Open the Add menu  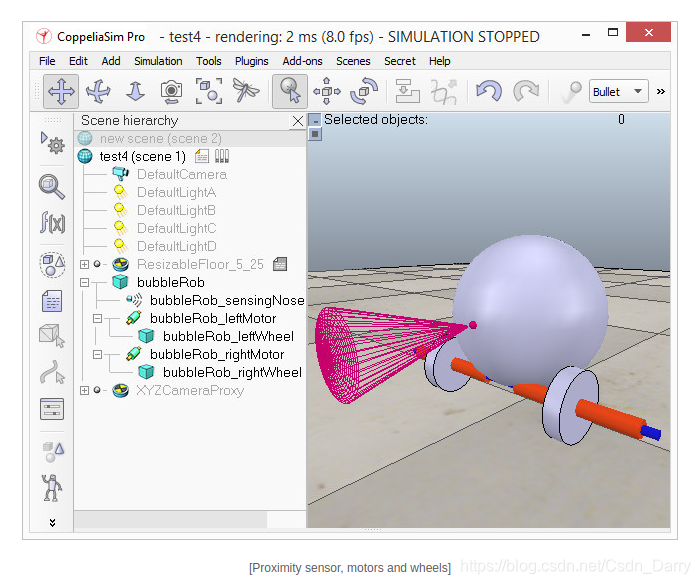[x=111, y=61]
